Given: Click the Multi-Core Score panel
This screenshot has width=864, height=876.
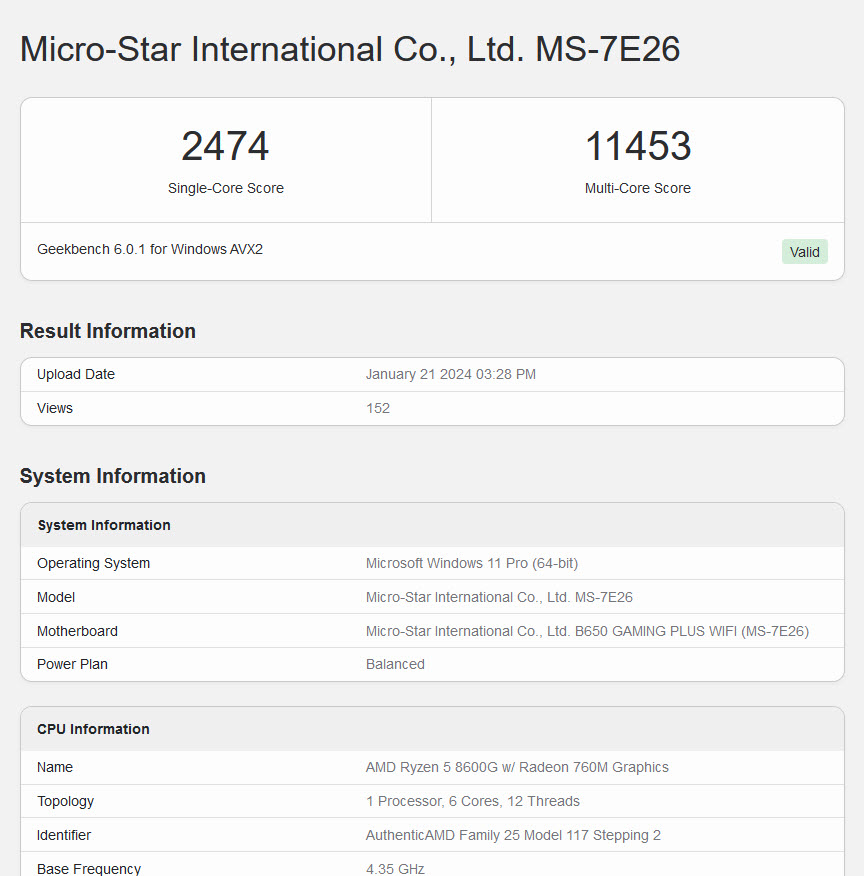Looking at the screenshot, I should [x=638, y=160].
